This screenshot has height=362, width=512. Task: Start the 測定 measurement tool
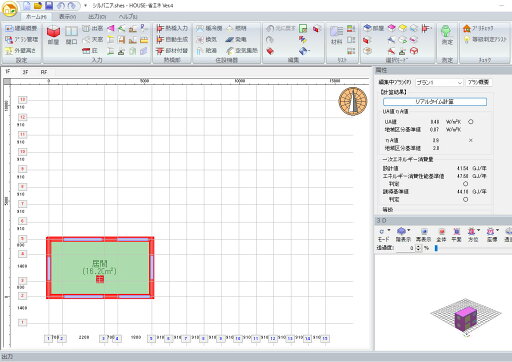[x=447, y=35]
